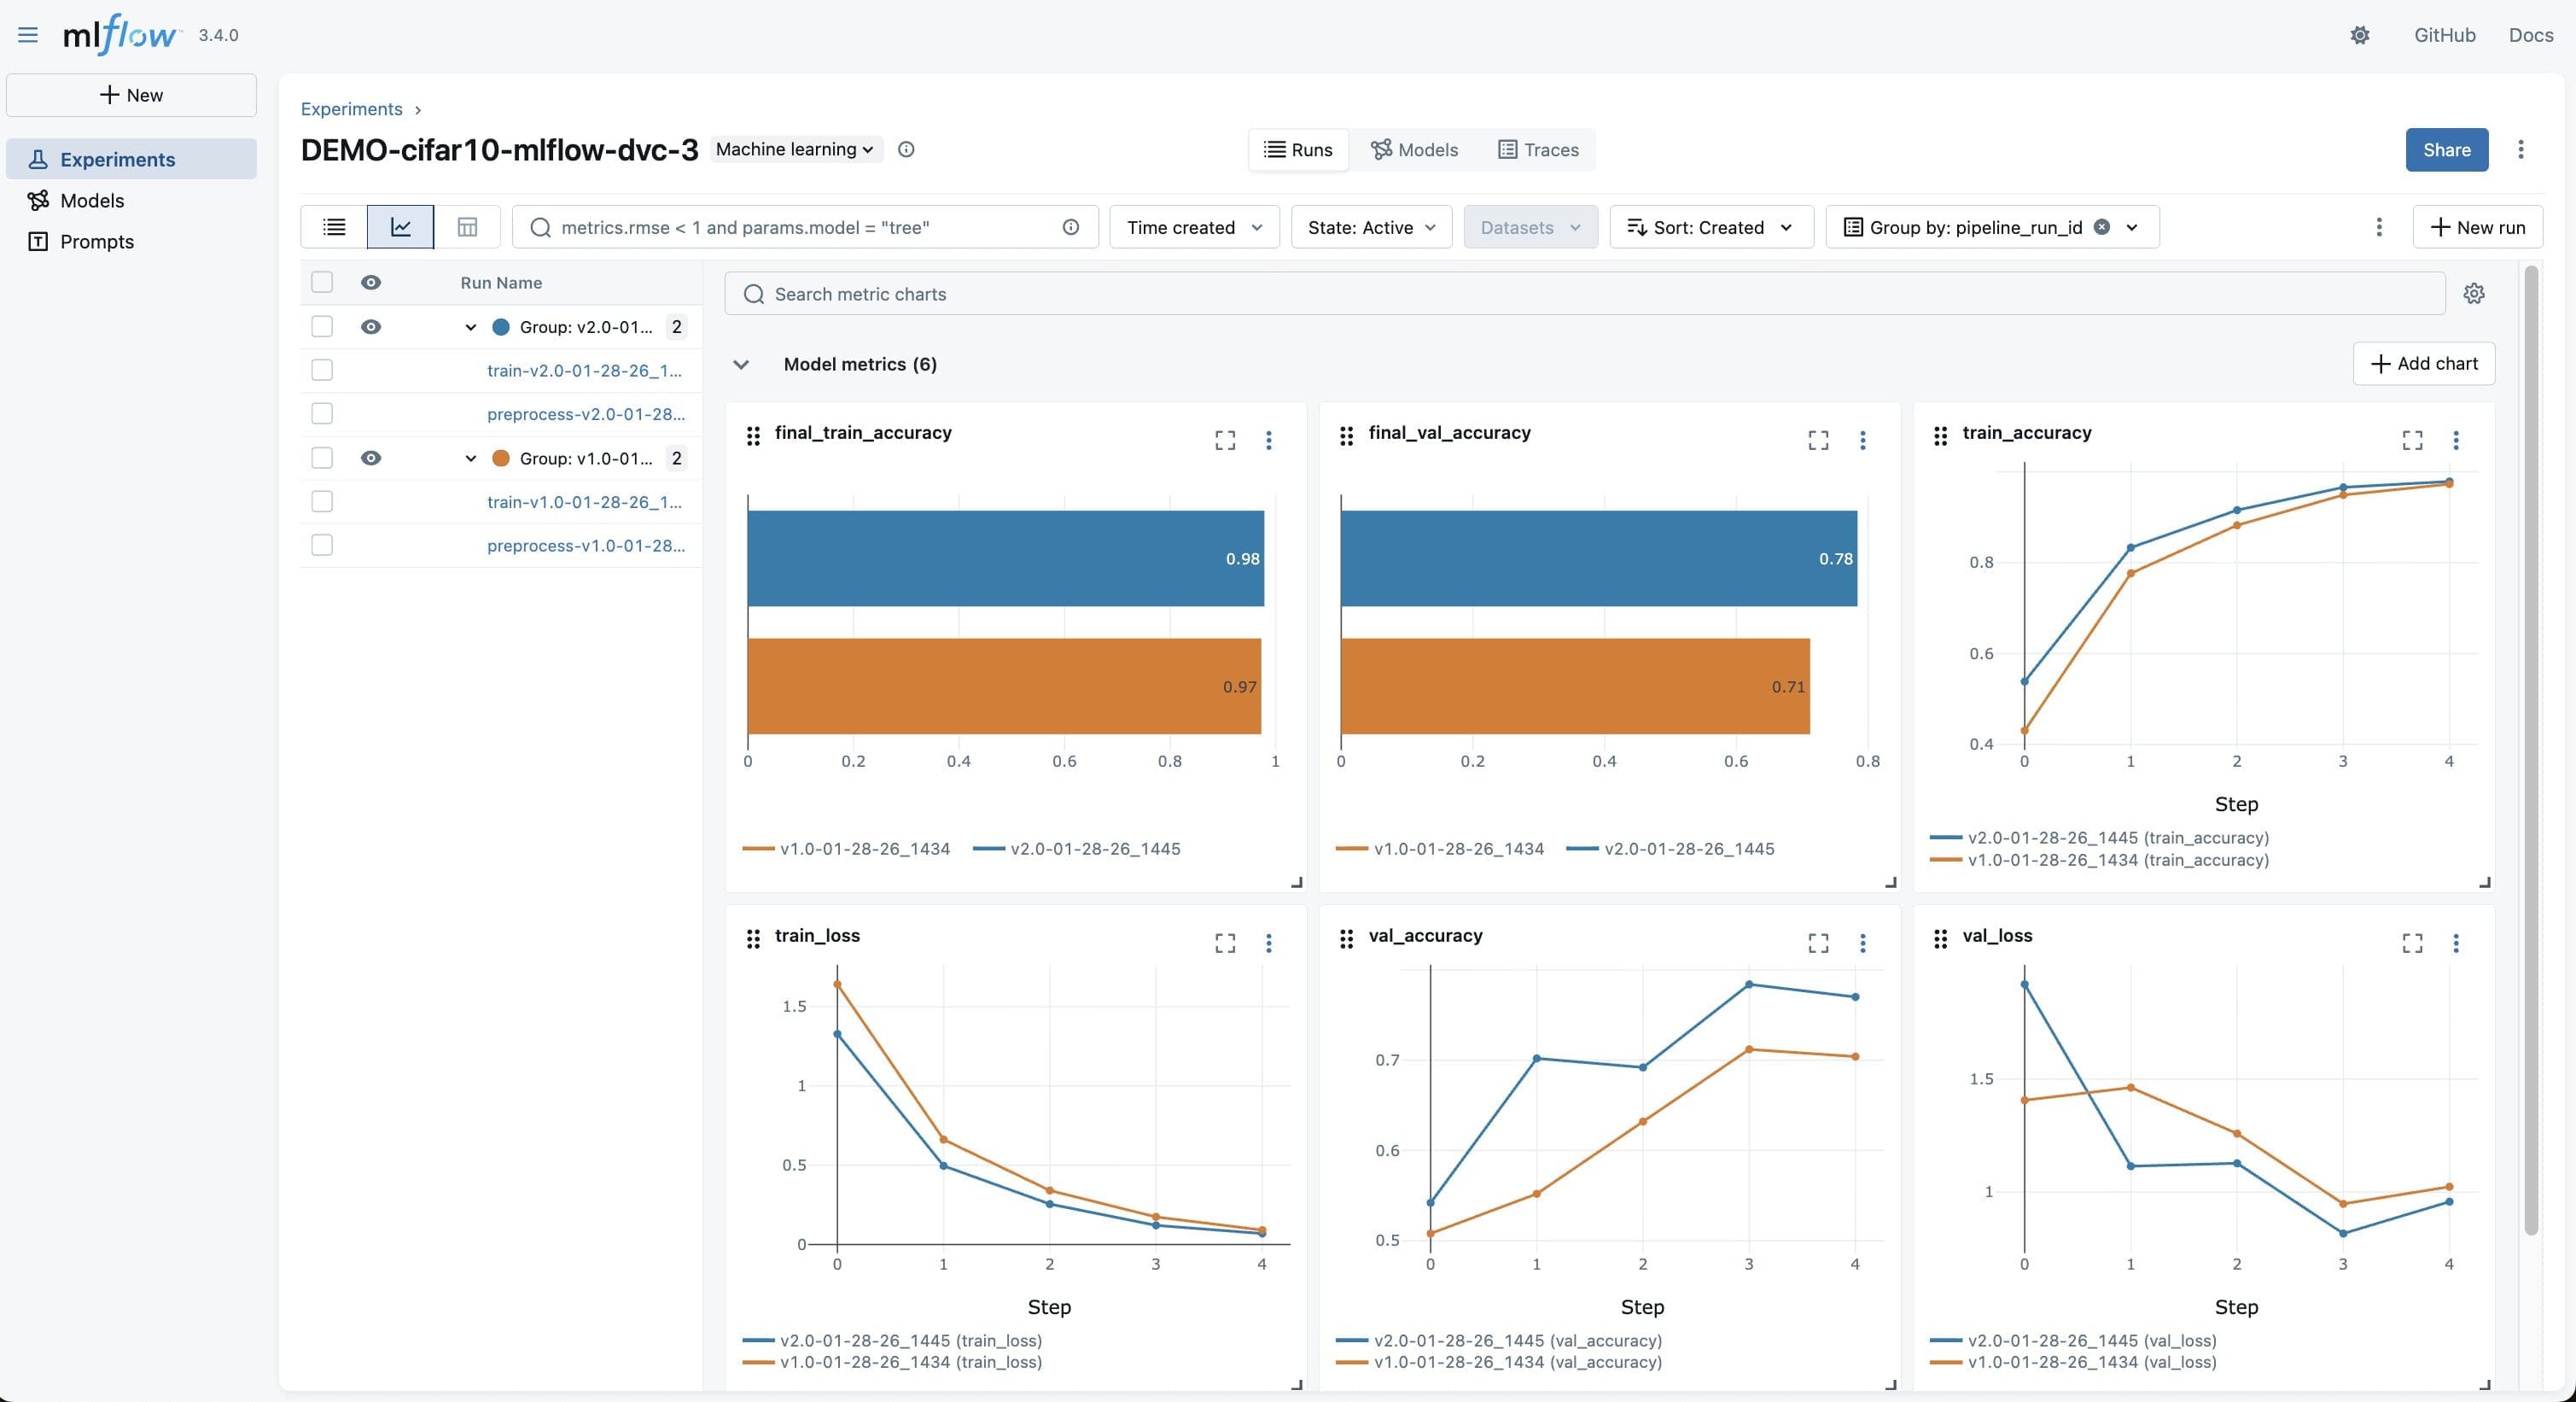Viewport: 2576px width, 1402px height.
Task: Open the Time created filter dropdown
Action: pos(1194,227)
